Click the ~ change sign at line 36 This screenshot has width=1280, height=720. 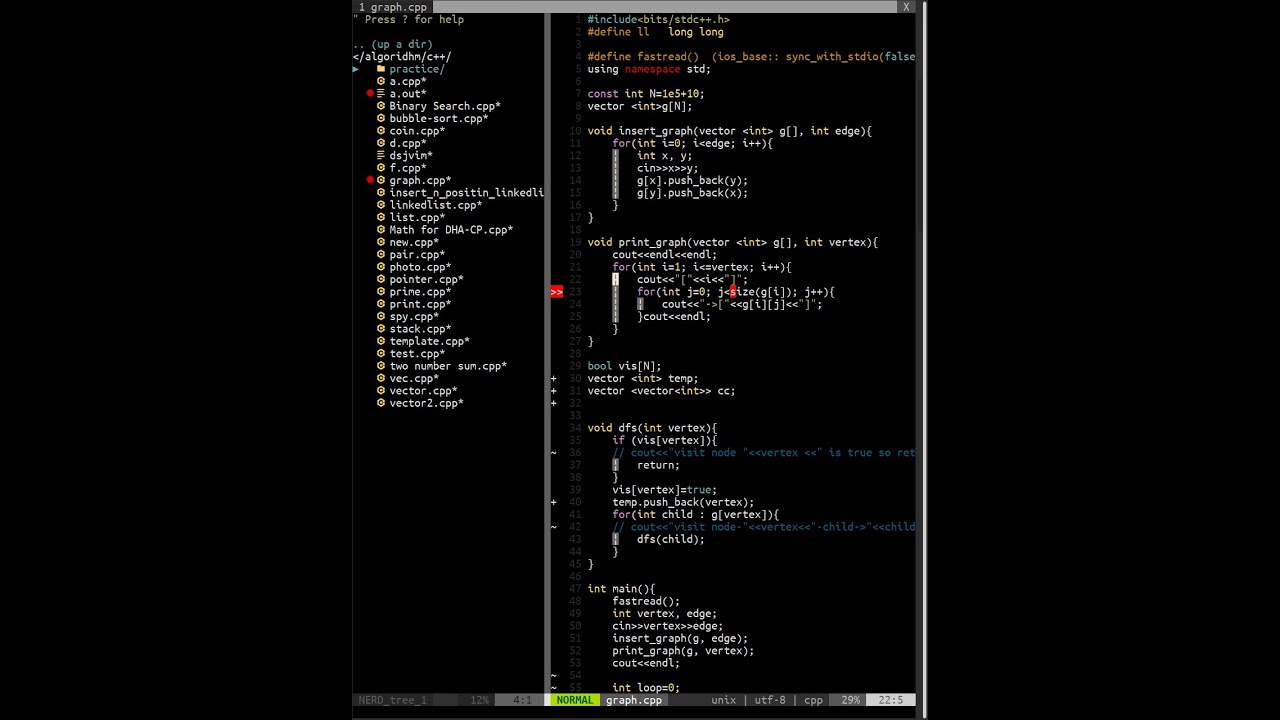pos(553,453)
